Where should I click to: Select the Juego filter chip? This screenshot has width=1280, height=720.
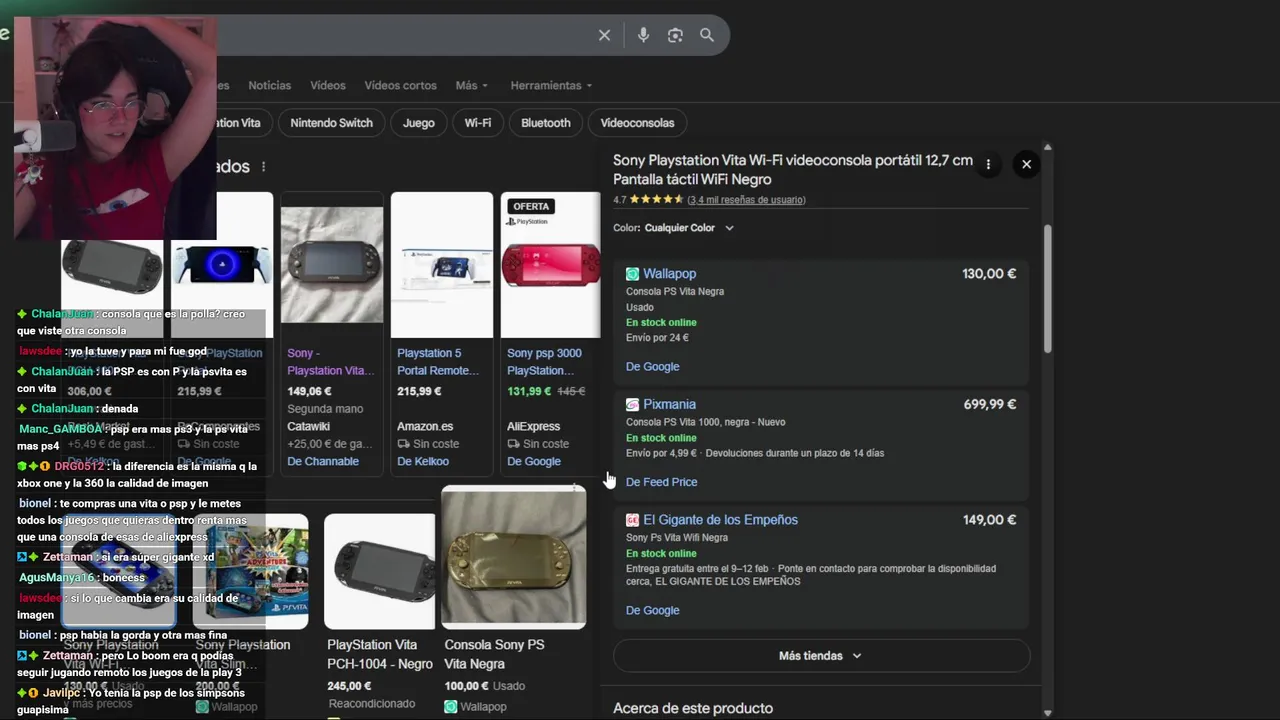(x=419, y=123)
